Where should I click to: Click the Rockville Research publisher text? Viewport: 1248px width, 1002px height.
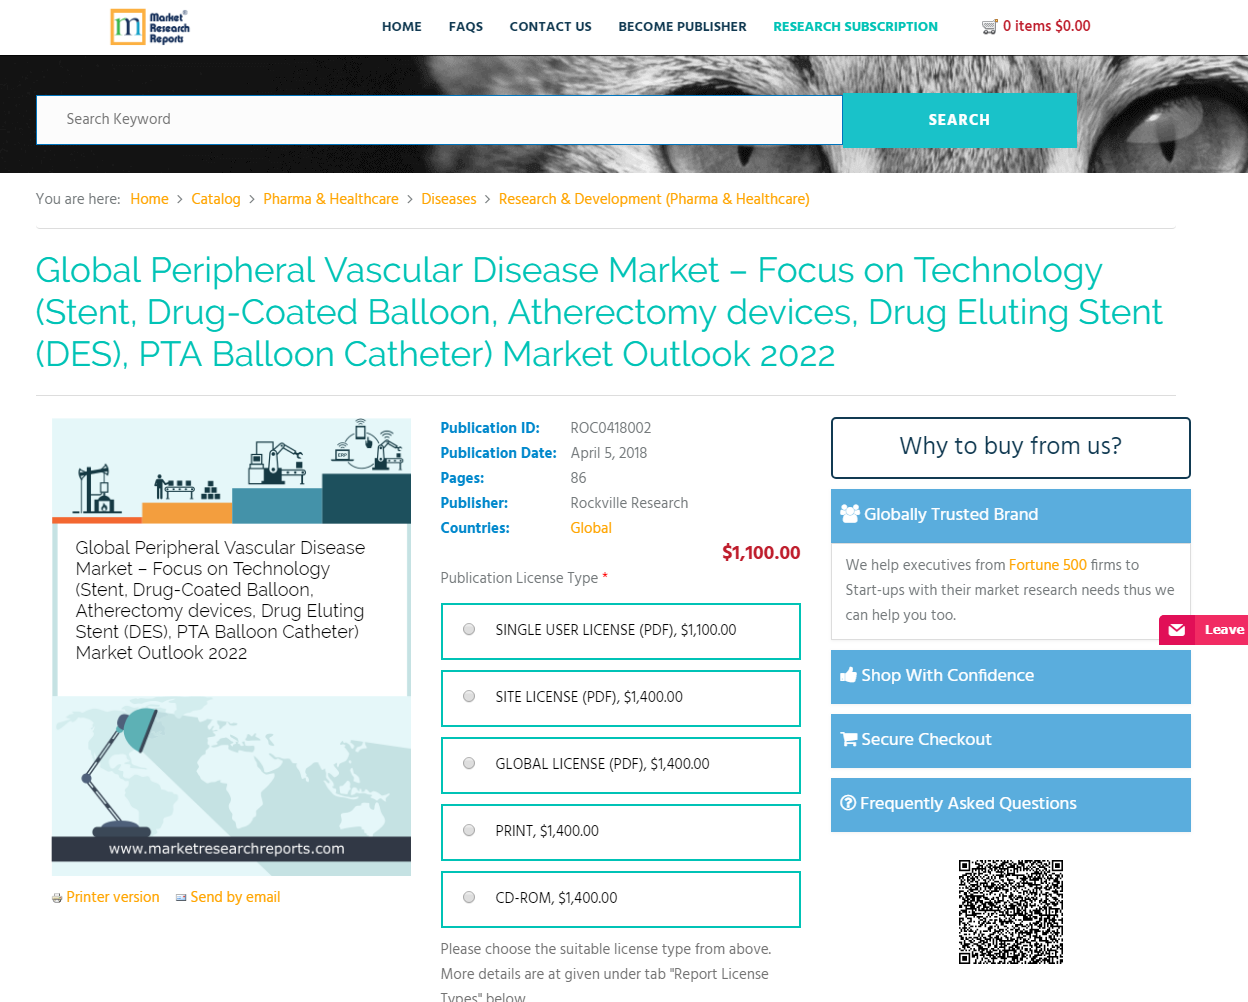[x=629, y=503]
